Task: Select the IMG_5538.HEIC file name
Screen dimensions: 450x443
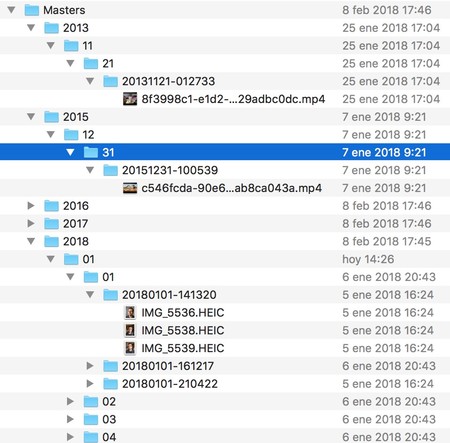Action: (183, 330)
